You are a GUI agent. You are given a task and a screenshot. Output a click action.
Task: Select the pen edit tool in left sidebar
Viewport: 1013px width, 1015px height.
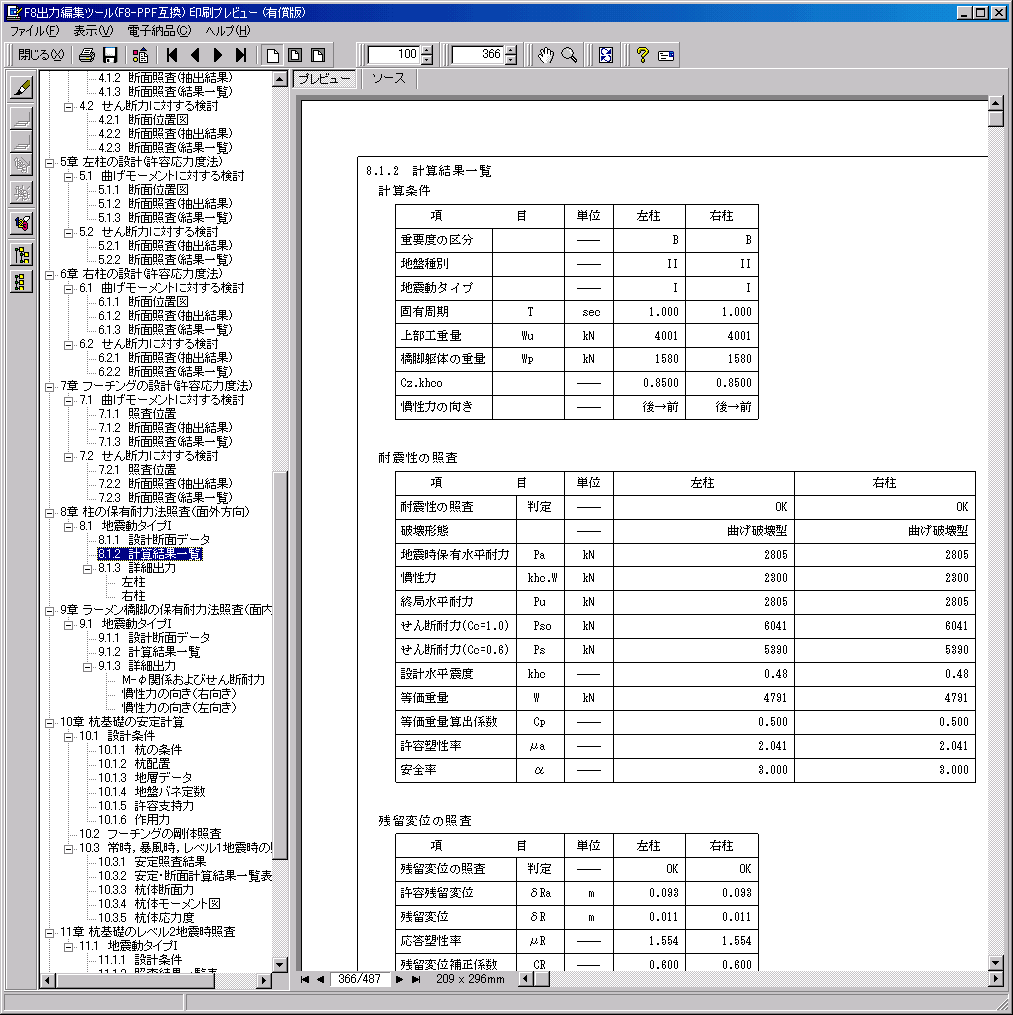tap(21, 87)
